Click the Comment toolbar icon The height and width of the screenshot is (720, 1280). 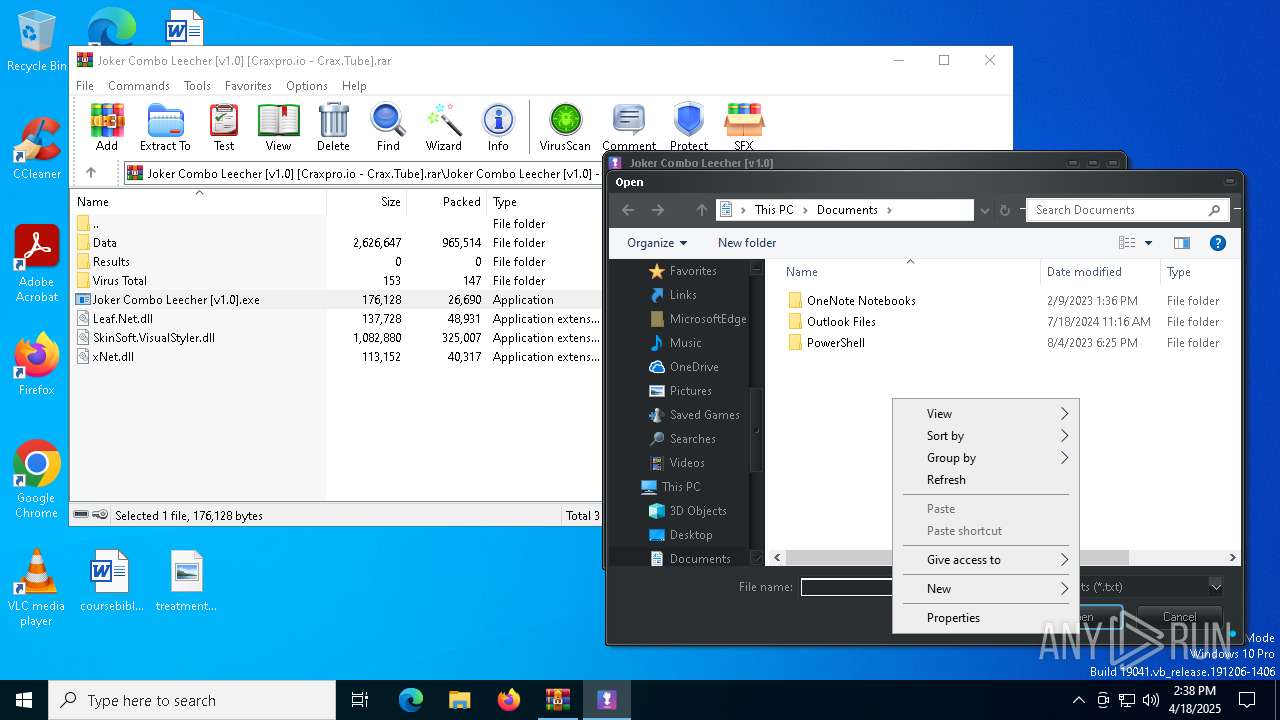point(629,127)
